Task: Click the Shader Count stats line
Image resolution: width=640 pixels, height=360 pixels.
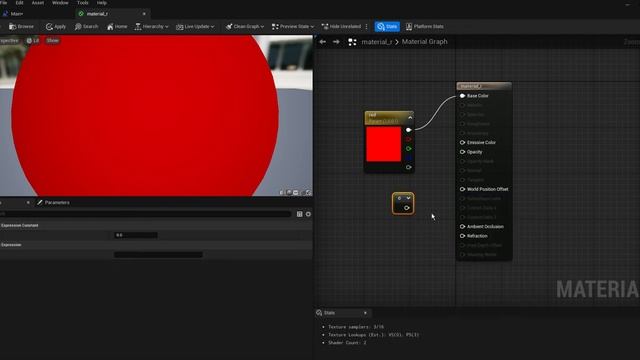Action: coord(347,343)
